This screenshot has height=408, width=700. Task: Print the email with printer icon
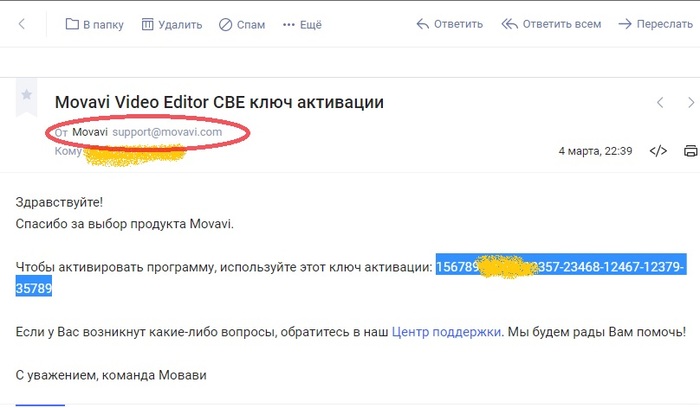691,151
